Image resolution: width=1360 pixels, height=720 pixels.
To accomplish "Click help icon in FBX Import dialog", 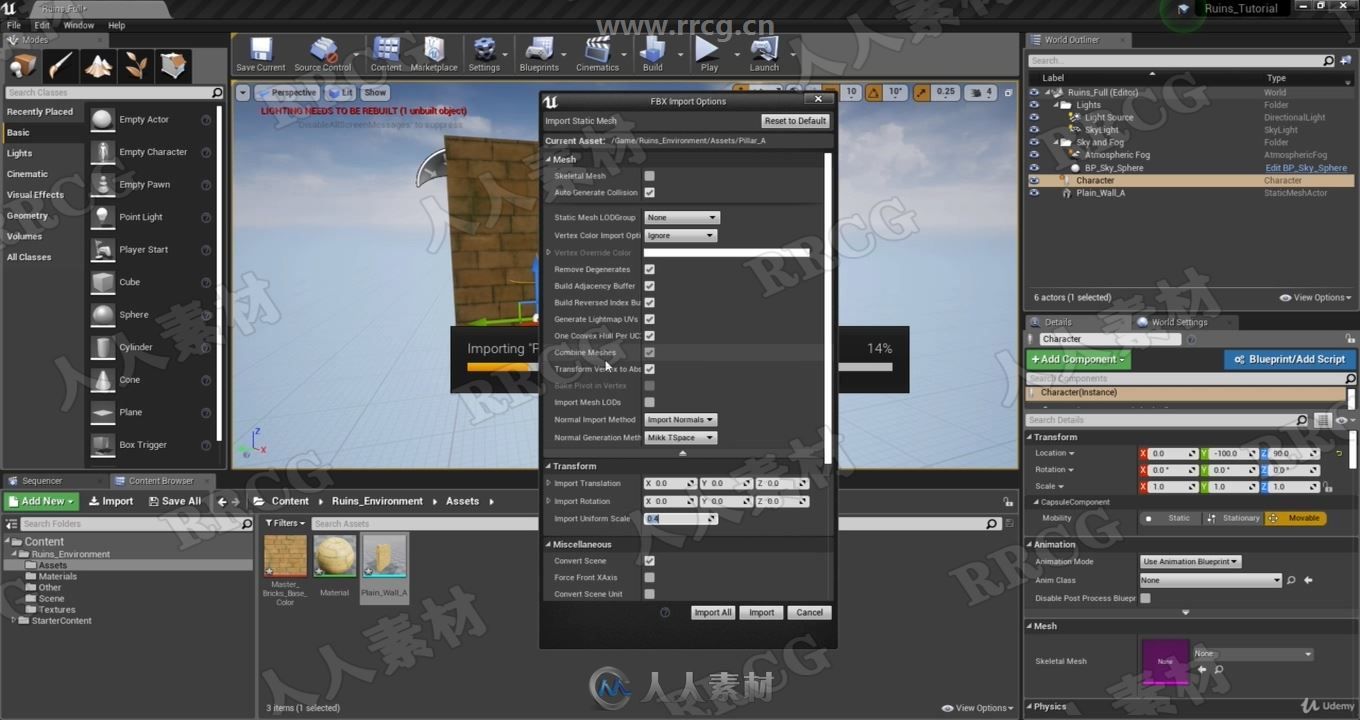I will (x=665, y=612).
